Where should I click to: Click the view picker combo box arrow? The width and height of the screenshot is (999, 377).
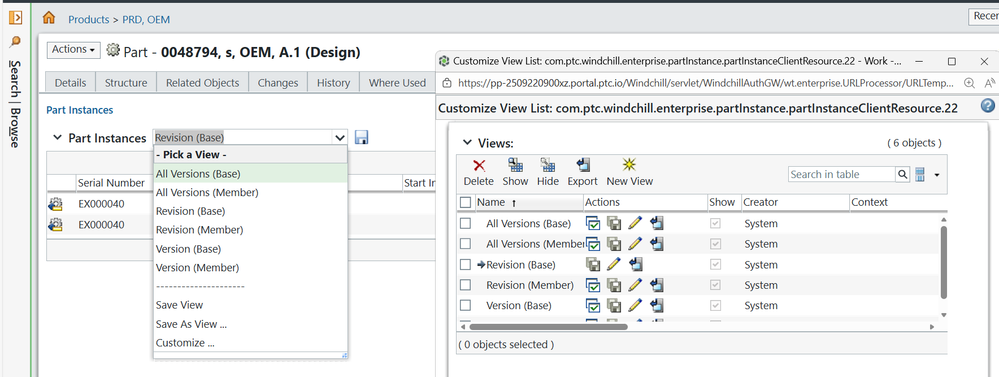pyautogui.click(x=340, y=138)
